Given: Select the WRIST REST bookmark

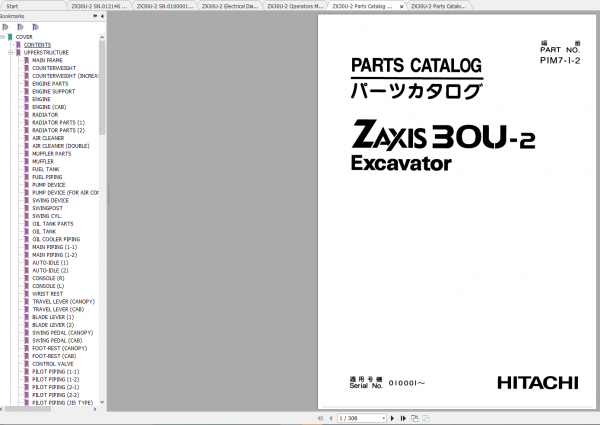Looking at the screenshot, I should click(x=47, y=294).
